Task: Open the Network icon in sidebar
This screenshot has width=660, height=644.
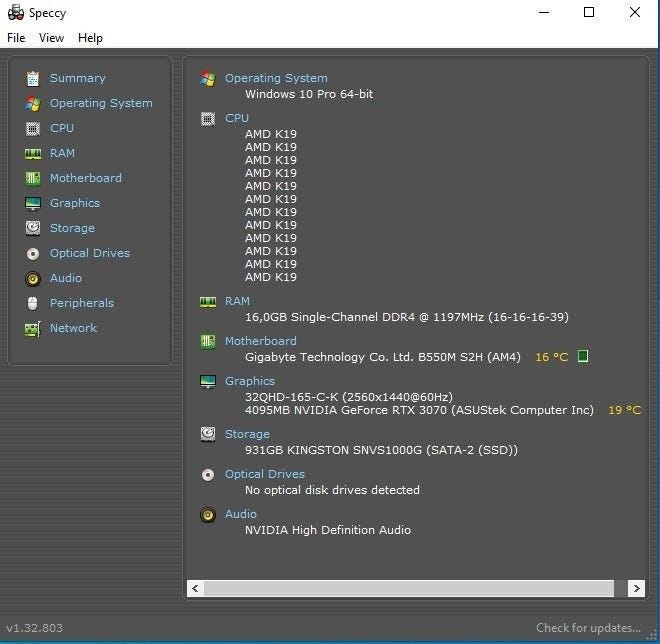Action: 33,328
